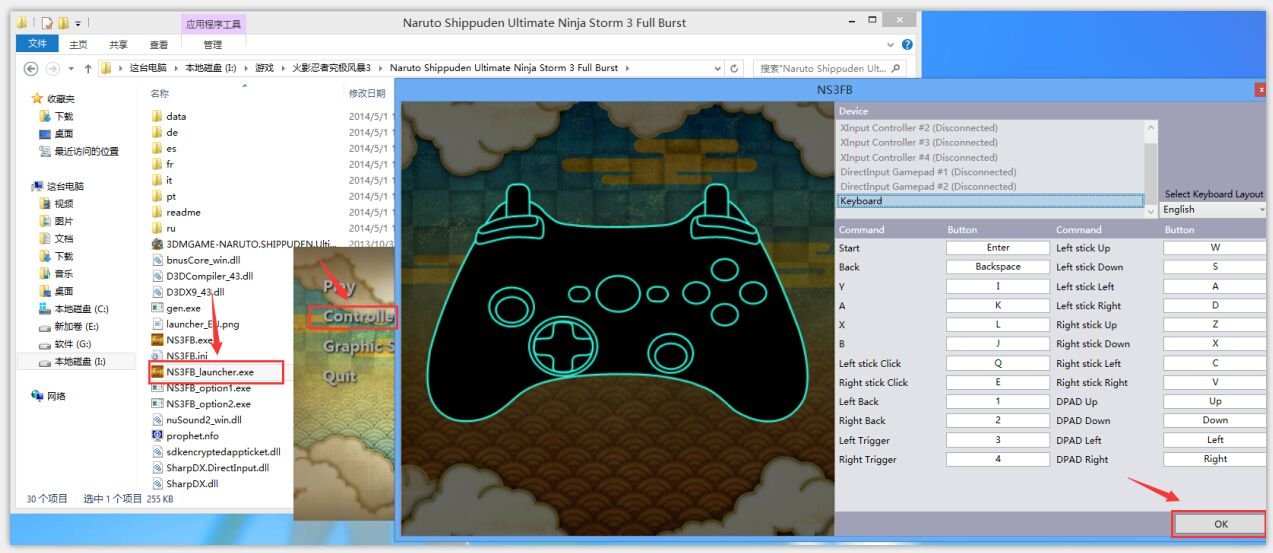This screenshot has height=553, width=1273.
Task: Select the prophet.nfo file
Action: (191, 436)
